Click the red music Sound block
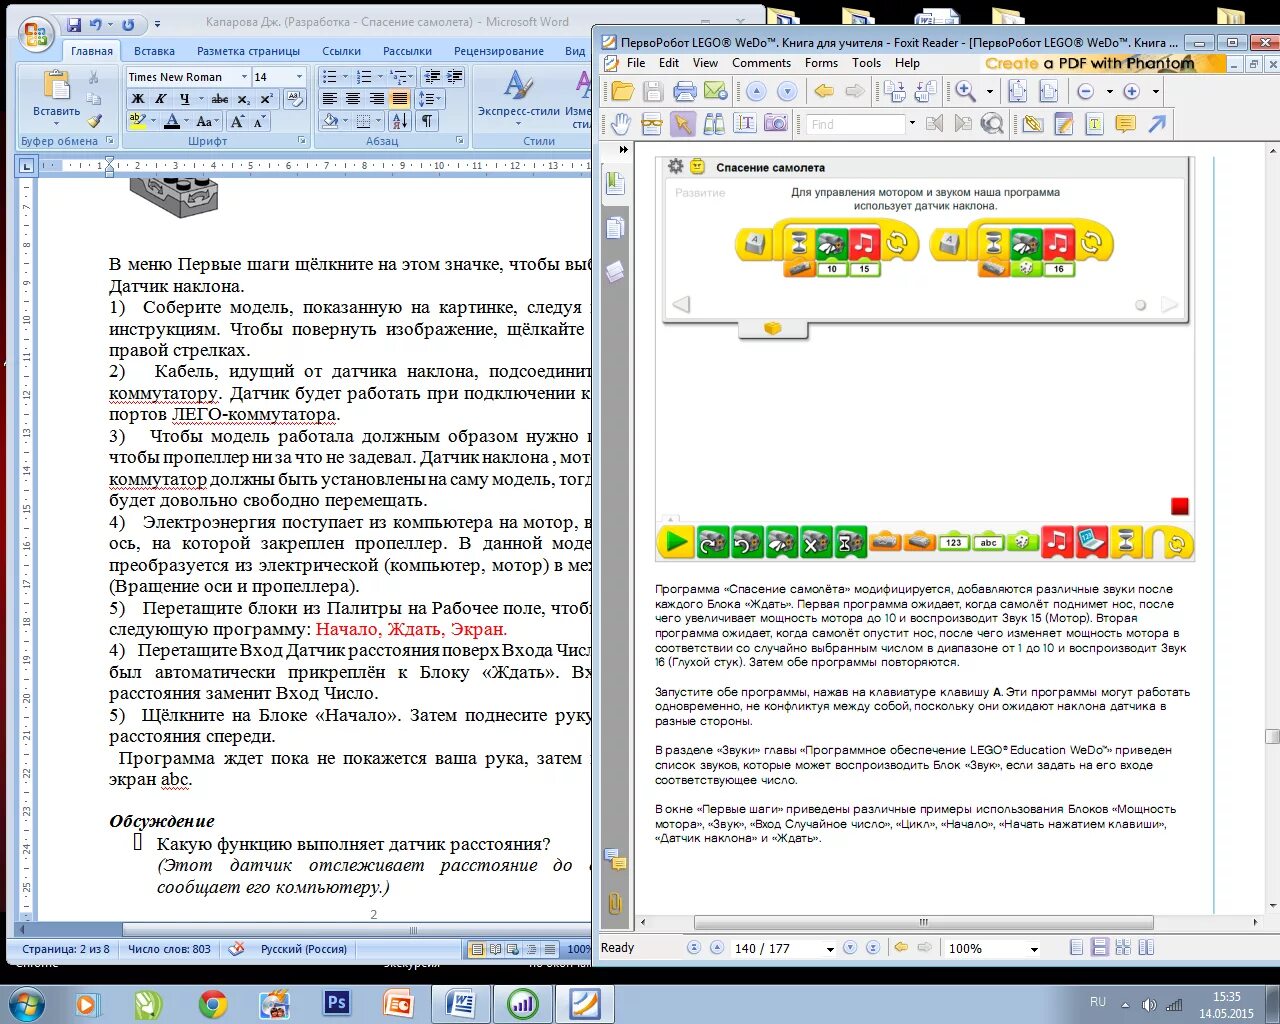Screen dimensions: 1280x1024 coord(1056,543)
